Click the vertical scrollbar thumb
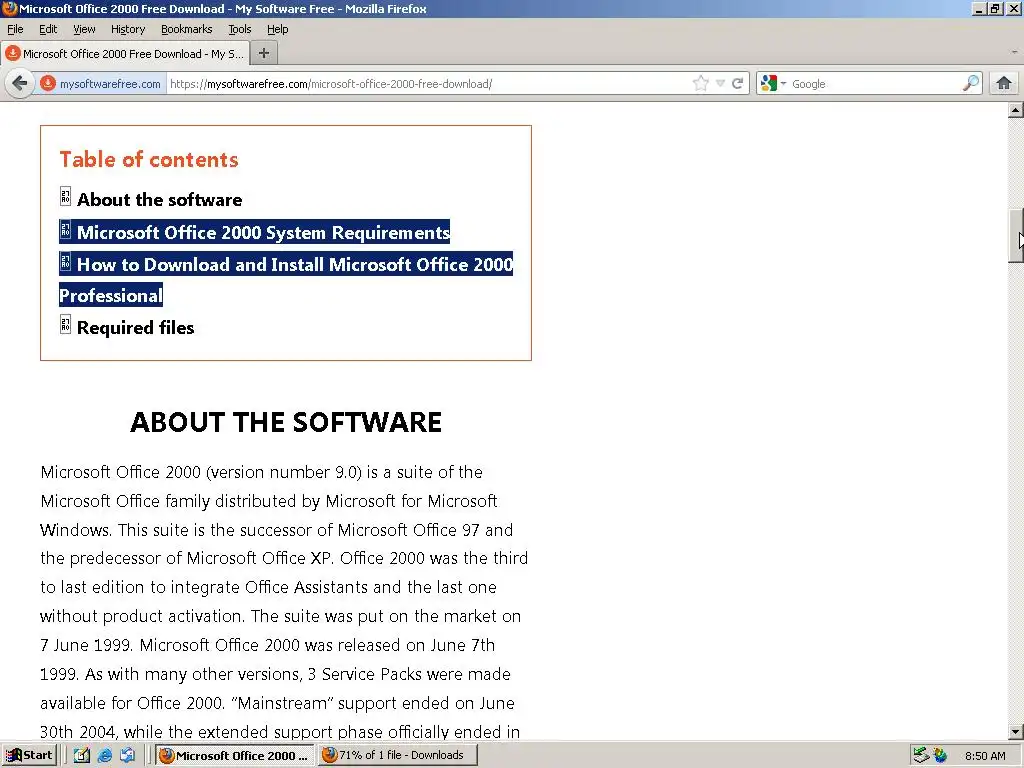This screenshot has width=1024, height=768. pyautogui.click(x=1015, y=236)
